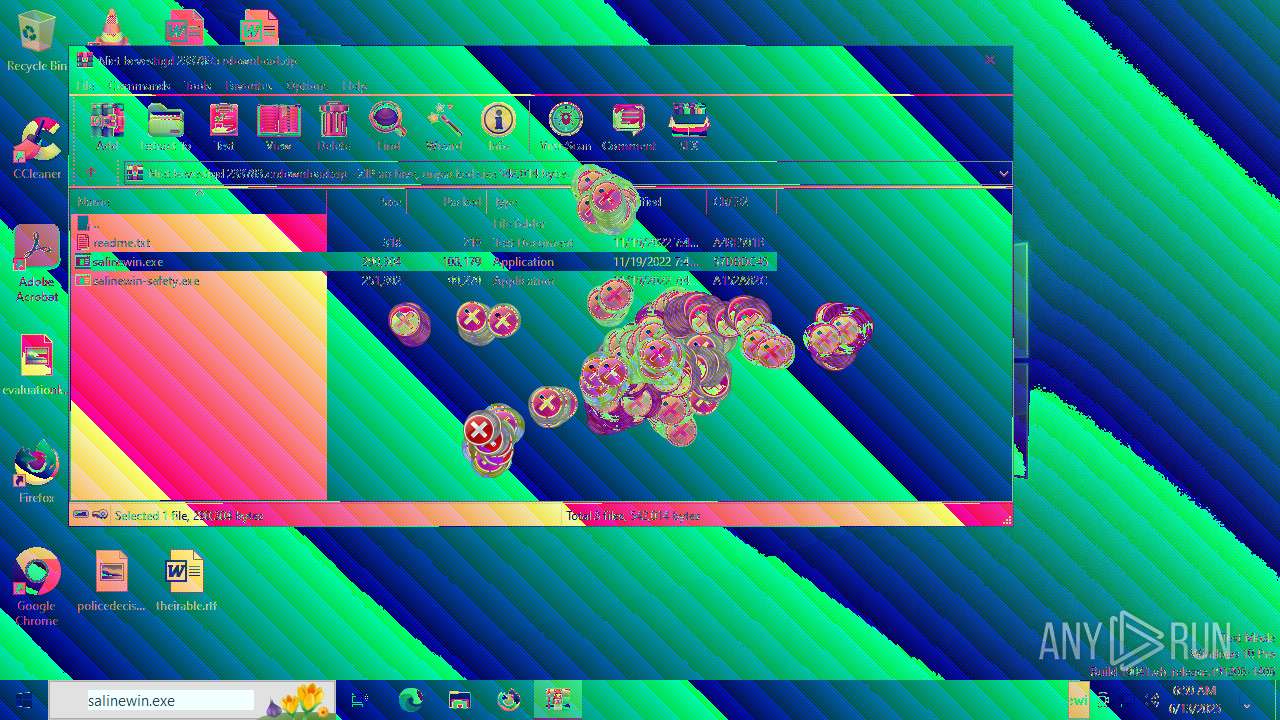Open the Google Chrome desktop icon
Viewport: 1280px width, 720px height.
[37, 588]
